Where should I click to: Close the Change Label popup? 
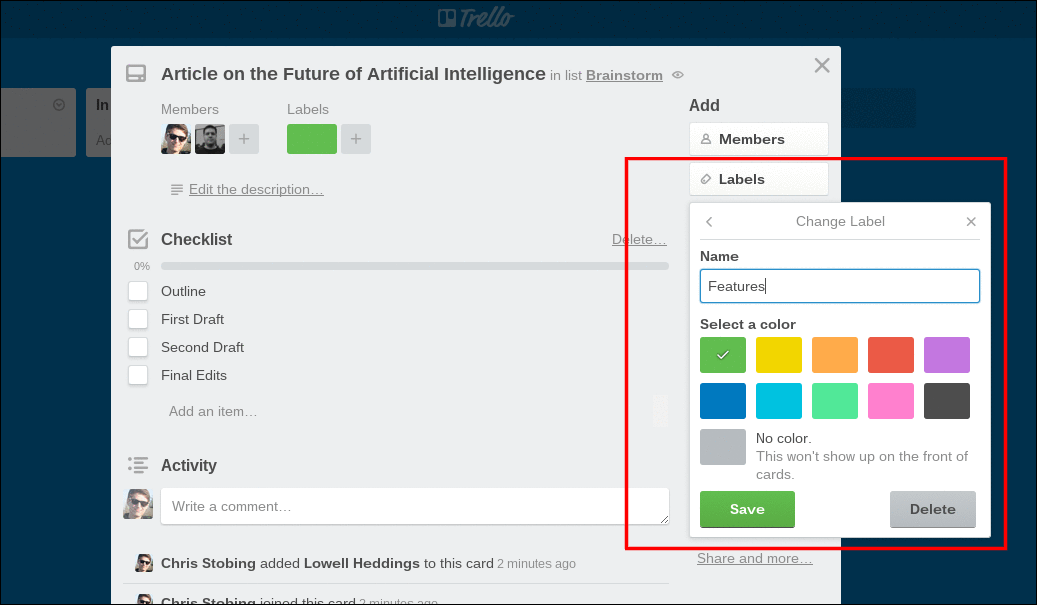pos(971,222)
